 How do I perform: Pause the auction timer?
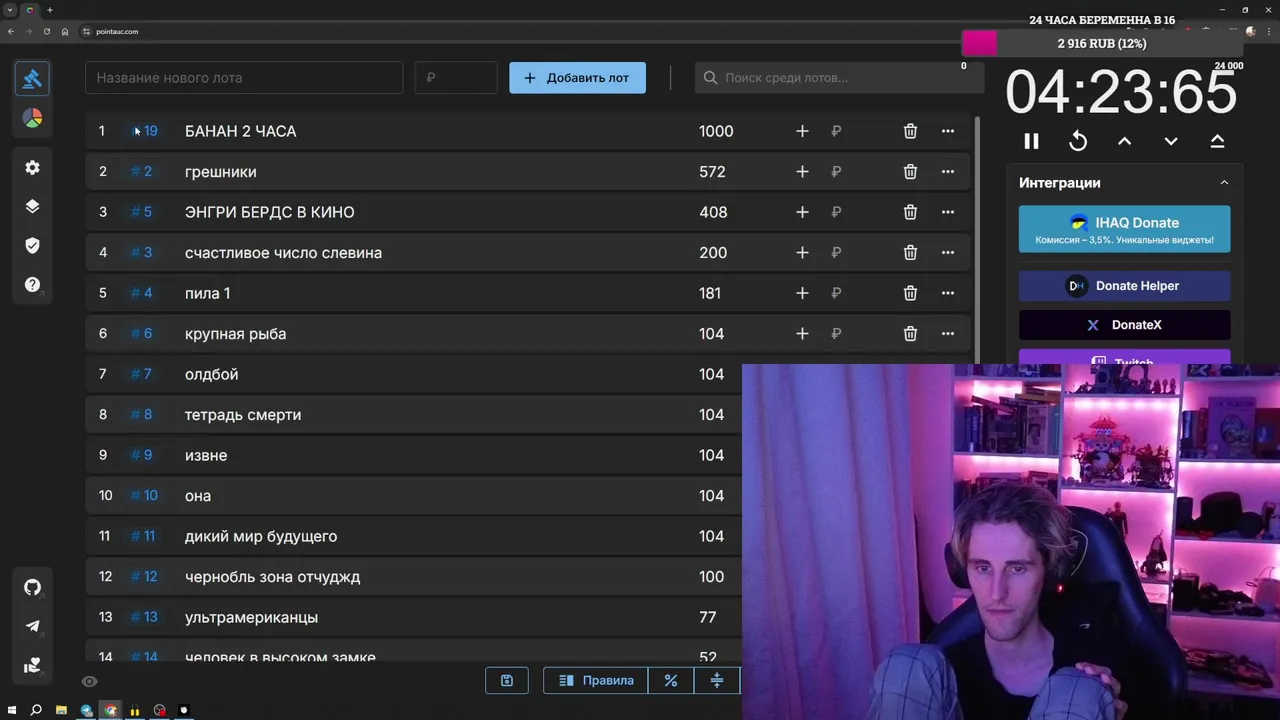pos(1031,141)
